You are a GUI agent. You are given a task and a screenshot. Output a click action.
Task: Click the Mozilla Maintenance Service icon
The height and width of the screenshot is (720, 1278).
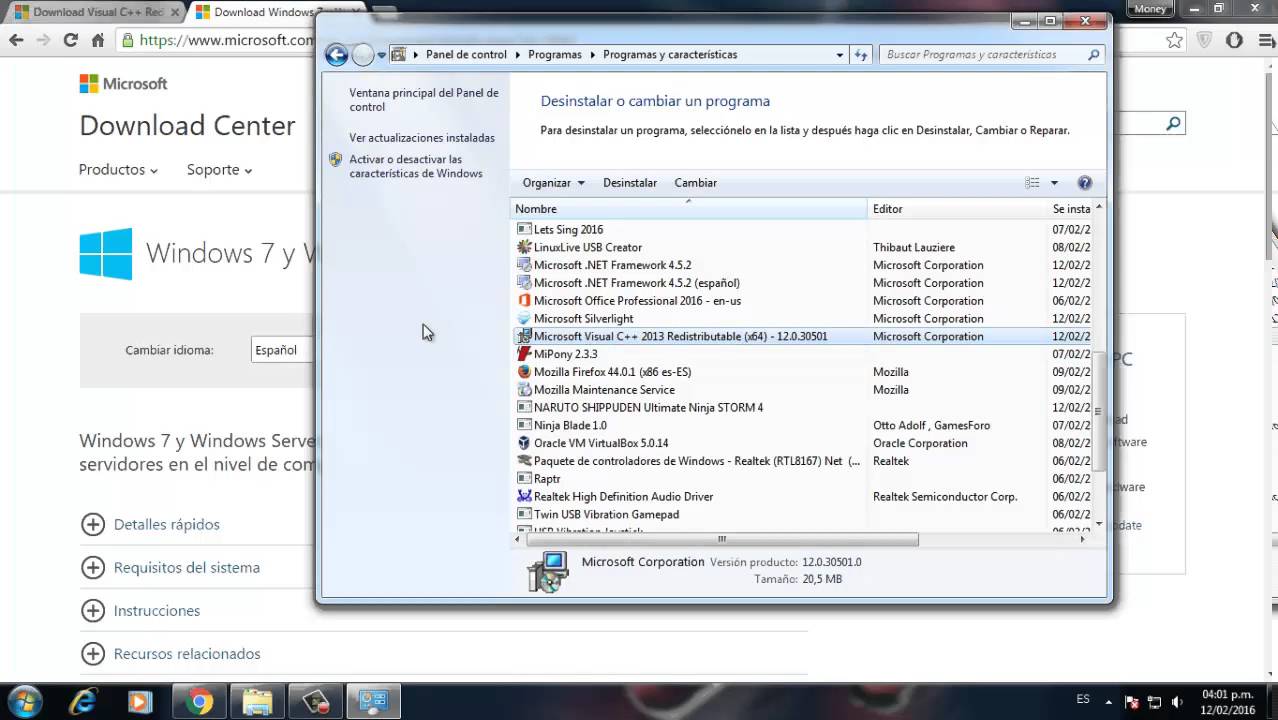(524, 390)
